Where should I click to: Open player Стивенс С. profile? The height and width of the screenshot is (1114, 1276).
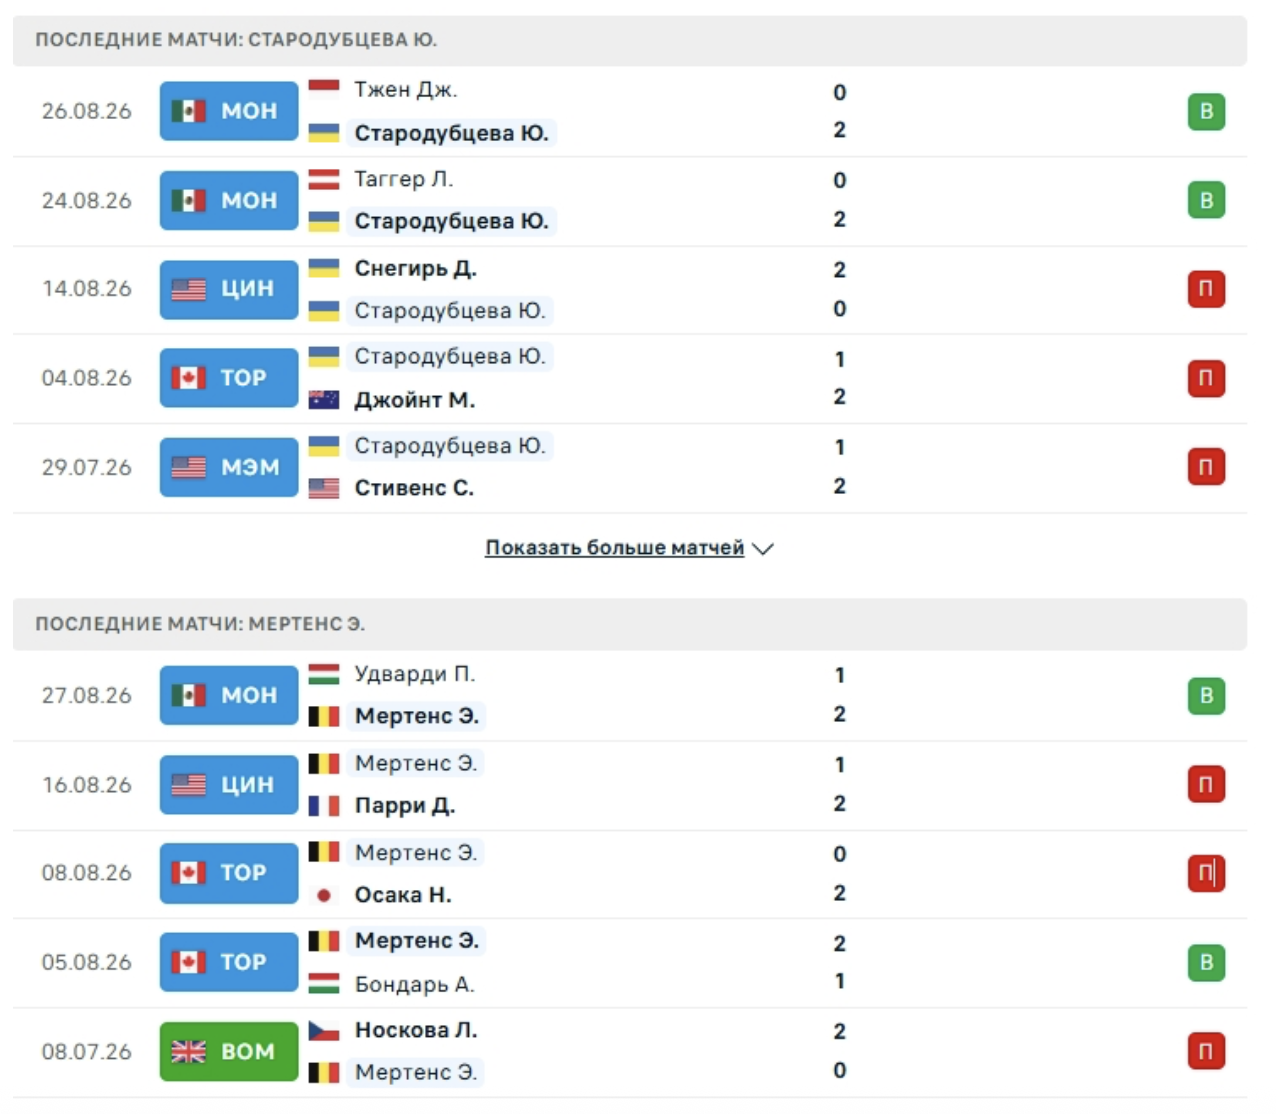pos(414,488)
